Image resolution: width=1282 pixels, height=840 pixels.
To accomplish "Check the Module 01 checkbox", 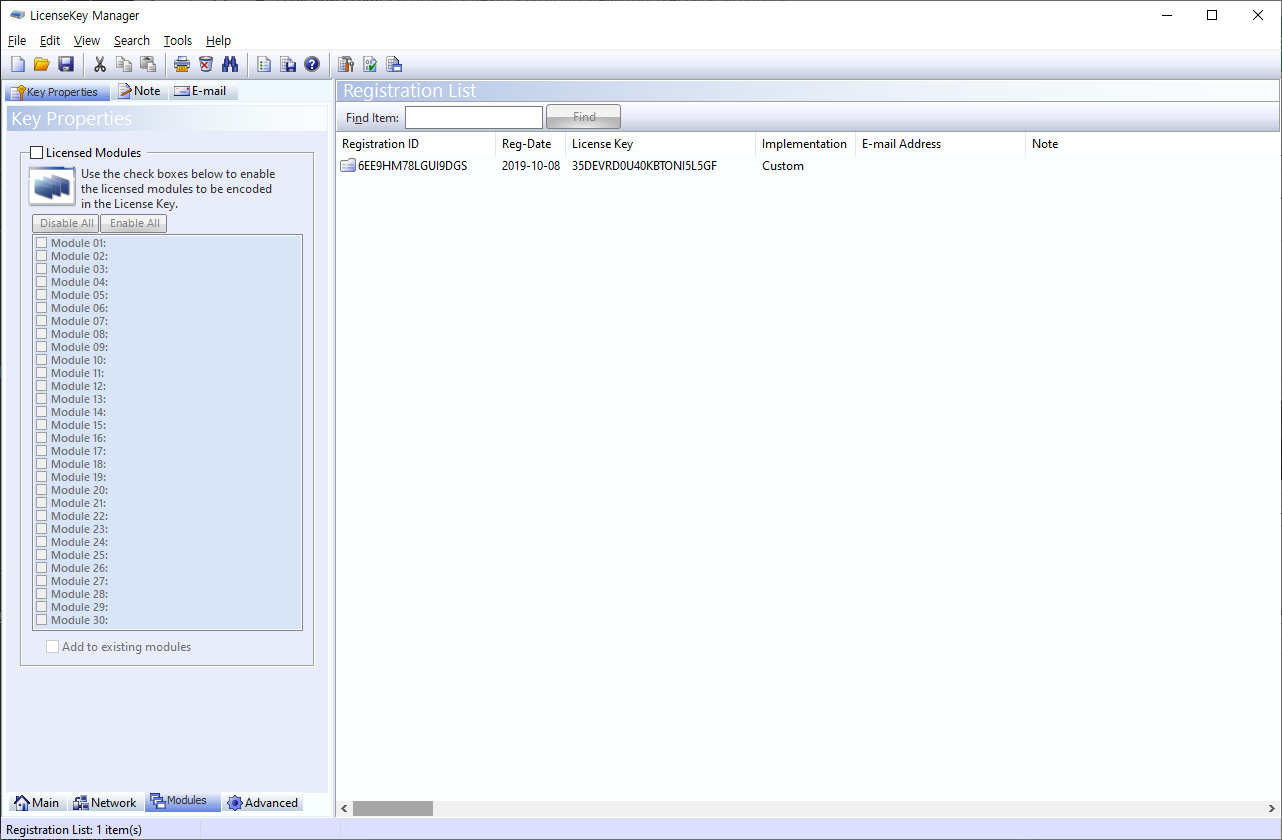I will 42,243.
